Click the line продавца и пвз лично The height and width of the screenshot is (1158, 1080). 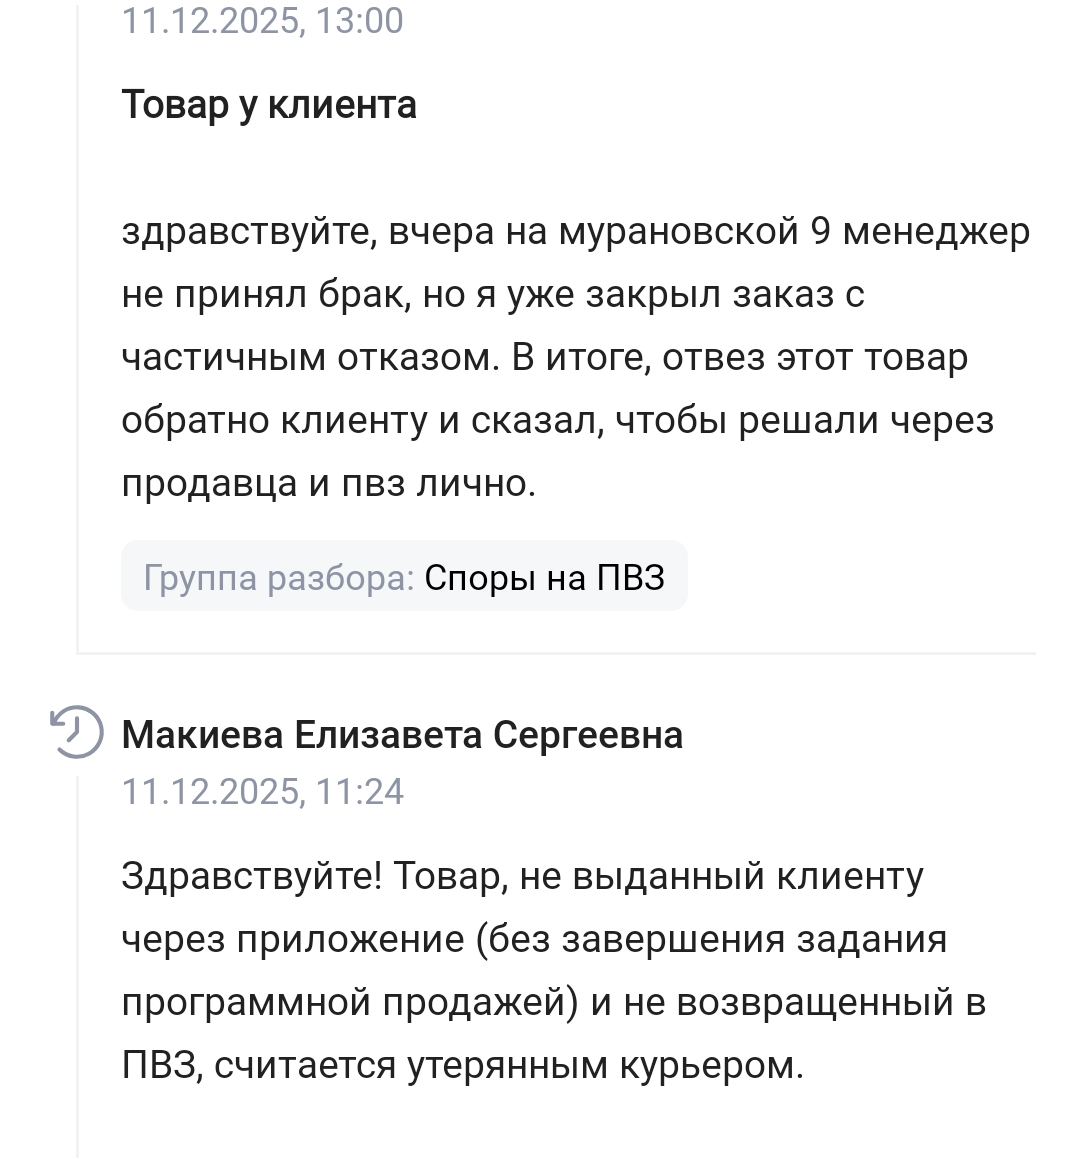tap(329, 484)
